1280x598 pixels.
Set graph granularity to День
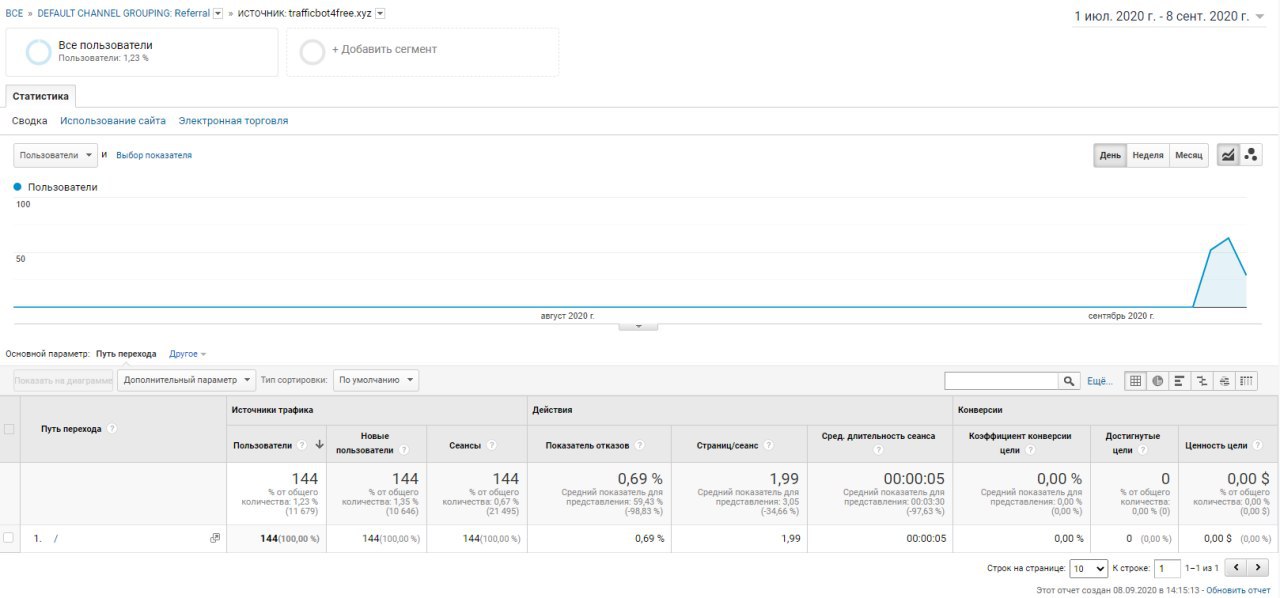point(1110,155)
